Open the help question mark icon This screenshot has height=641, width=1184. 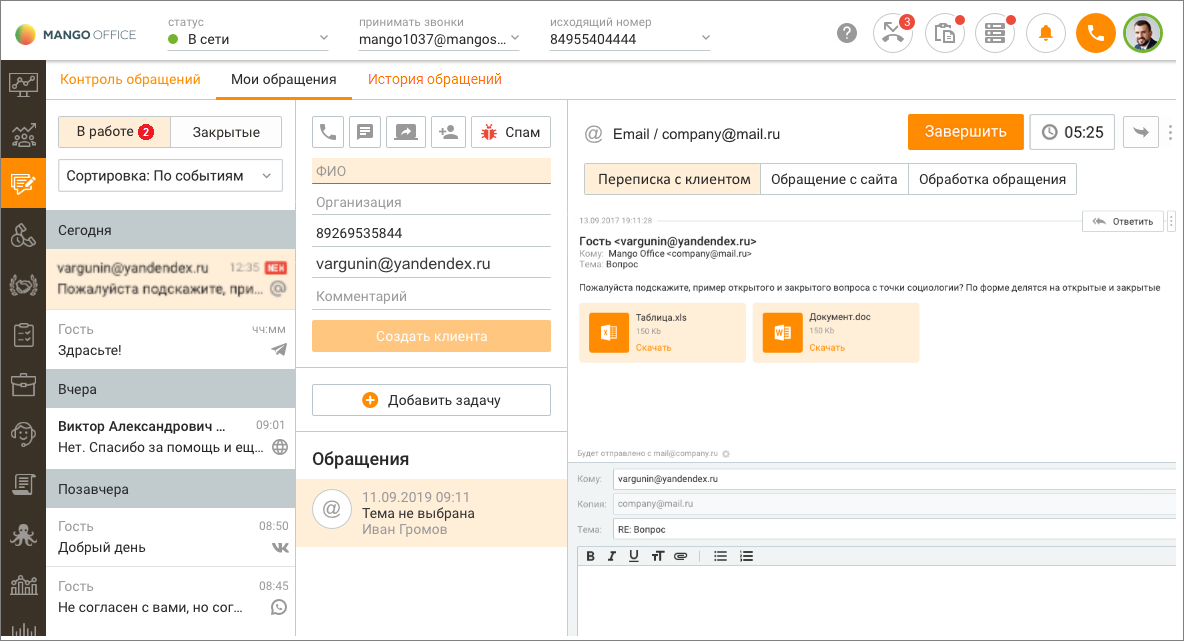click(846, 33)
